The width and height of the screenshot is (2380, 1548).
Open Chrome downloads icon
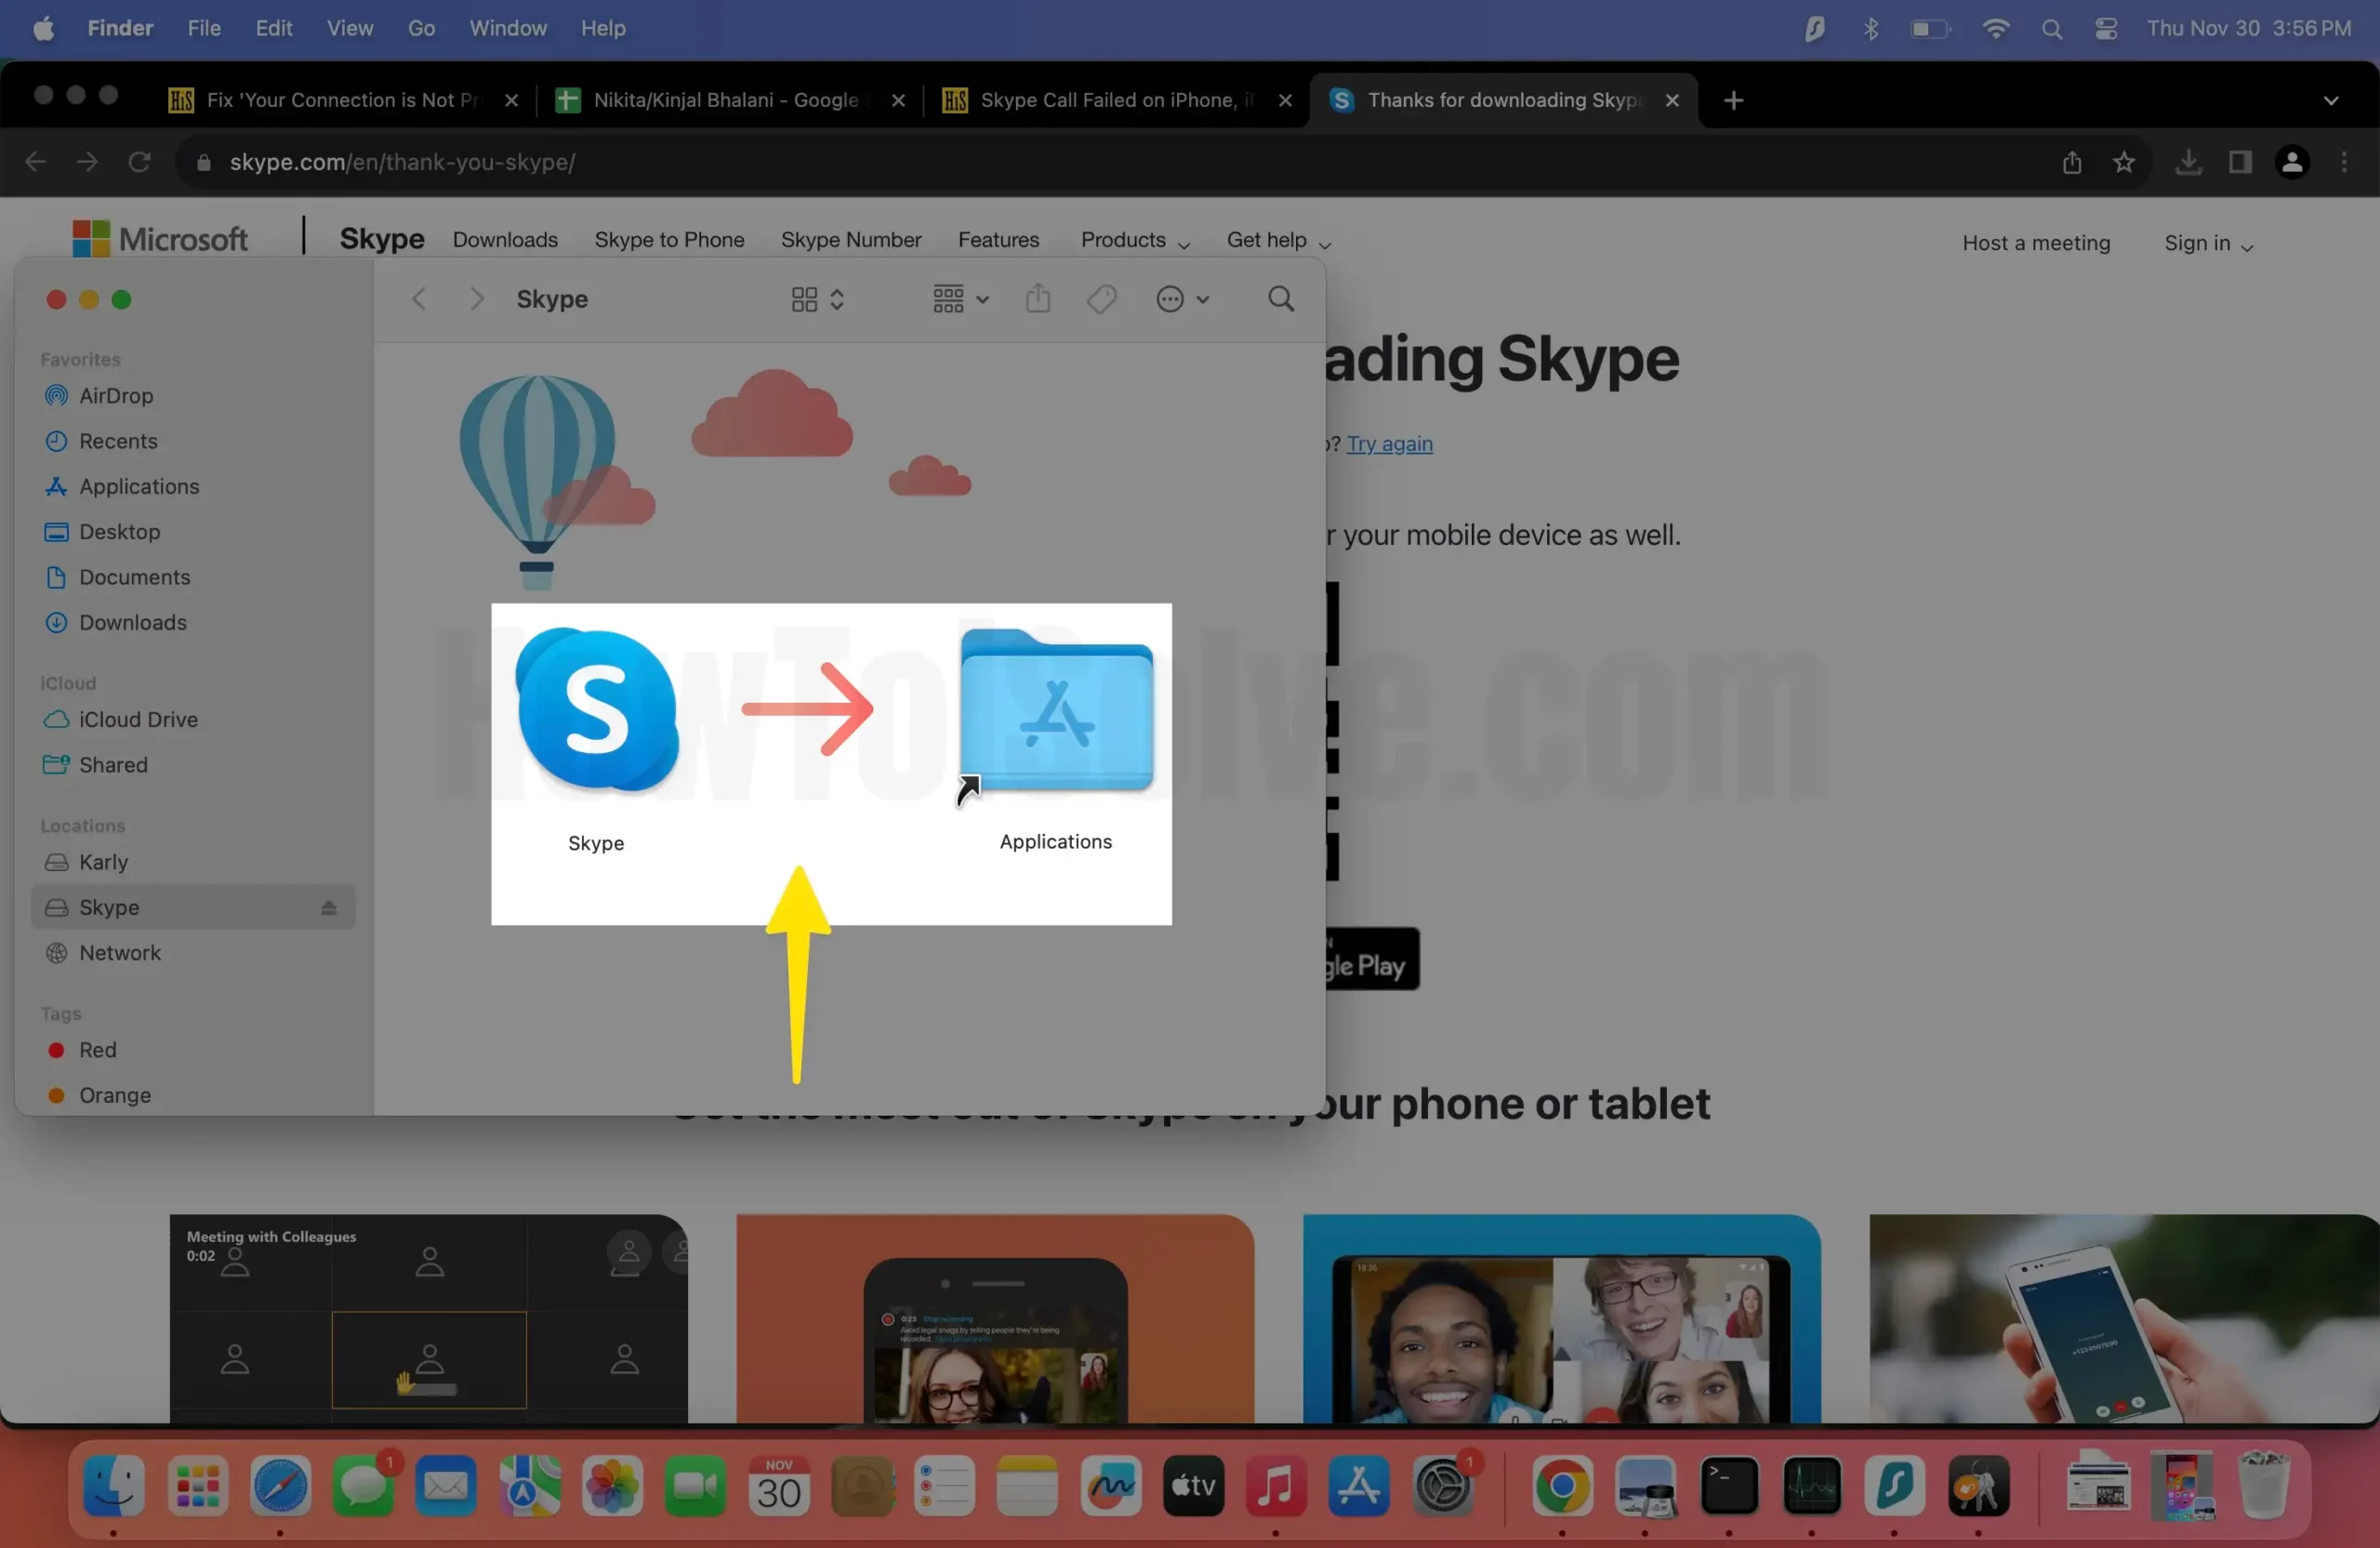2188,162
